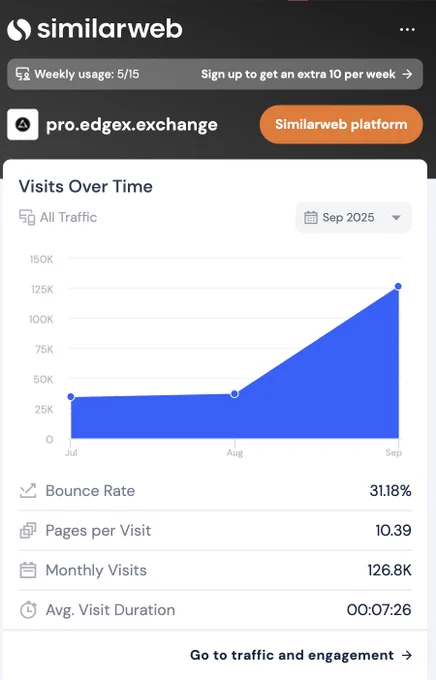Expand the date picker dropdown arrow
The height and width of the screenshot is (680, 436).
(x=396, y=218)
